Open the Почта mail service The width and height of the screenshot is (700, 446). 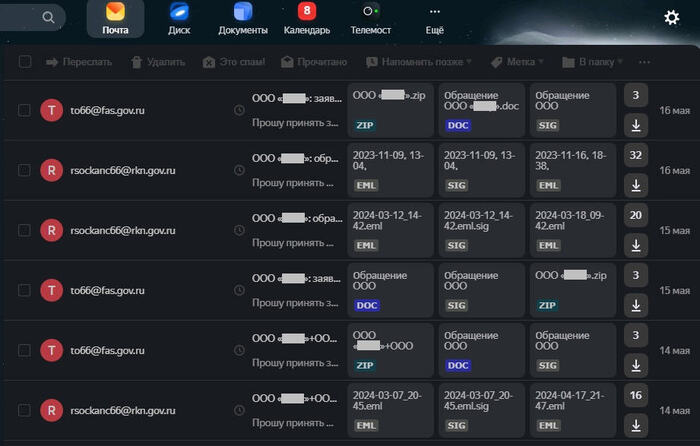[x=115, y=19]
